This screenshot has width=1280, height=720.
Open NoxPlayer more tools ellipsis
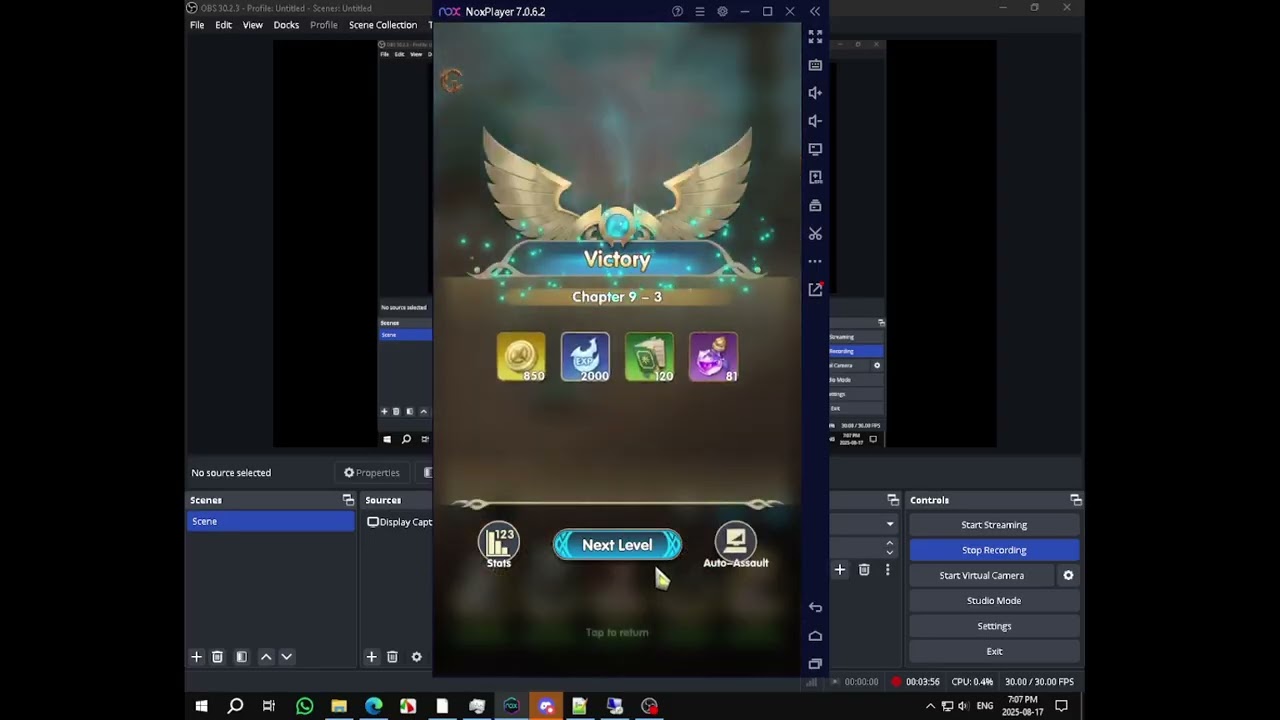pos(815,261)
